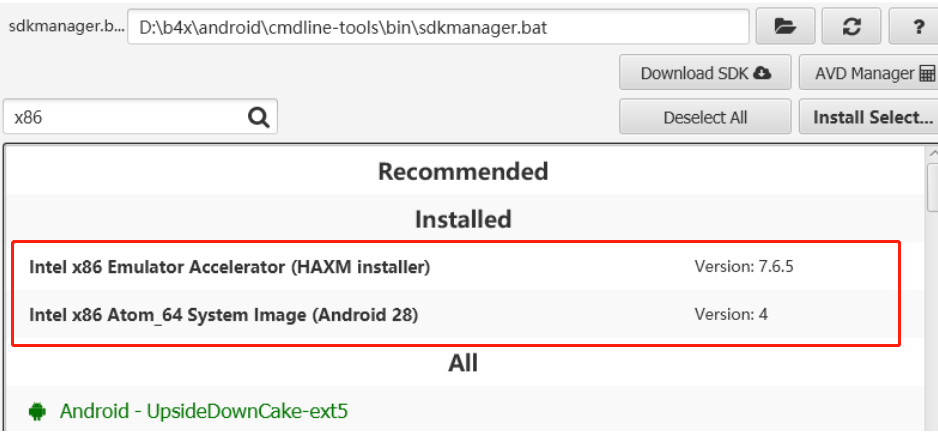
Task: Click Version 4 of Atom_64 image
Action: [731, 315]
